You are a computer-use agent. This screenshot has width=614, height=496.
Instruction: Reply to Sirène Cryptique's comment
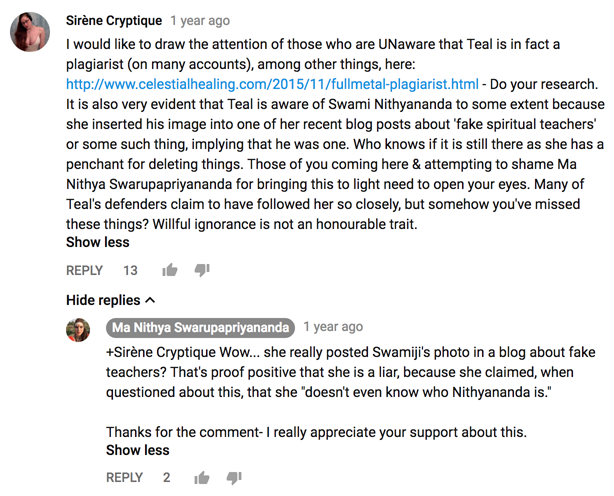(x=84, y=271)
